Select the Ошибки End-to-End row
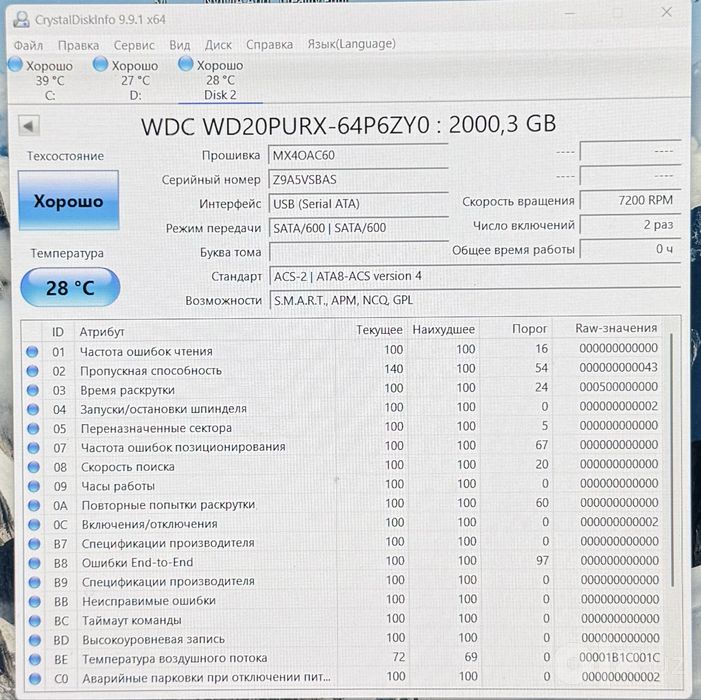This screenshot has height=700, width=701. [x=343, y=562]
